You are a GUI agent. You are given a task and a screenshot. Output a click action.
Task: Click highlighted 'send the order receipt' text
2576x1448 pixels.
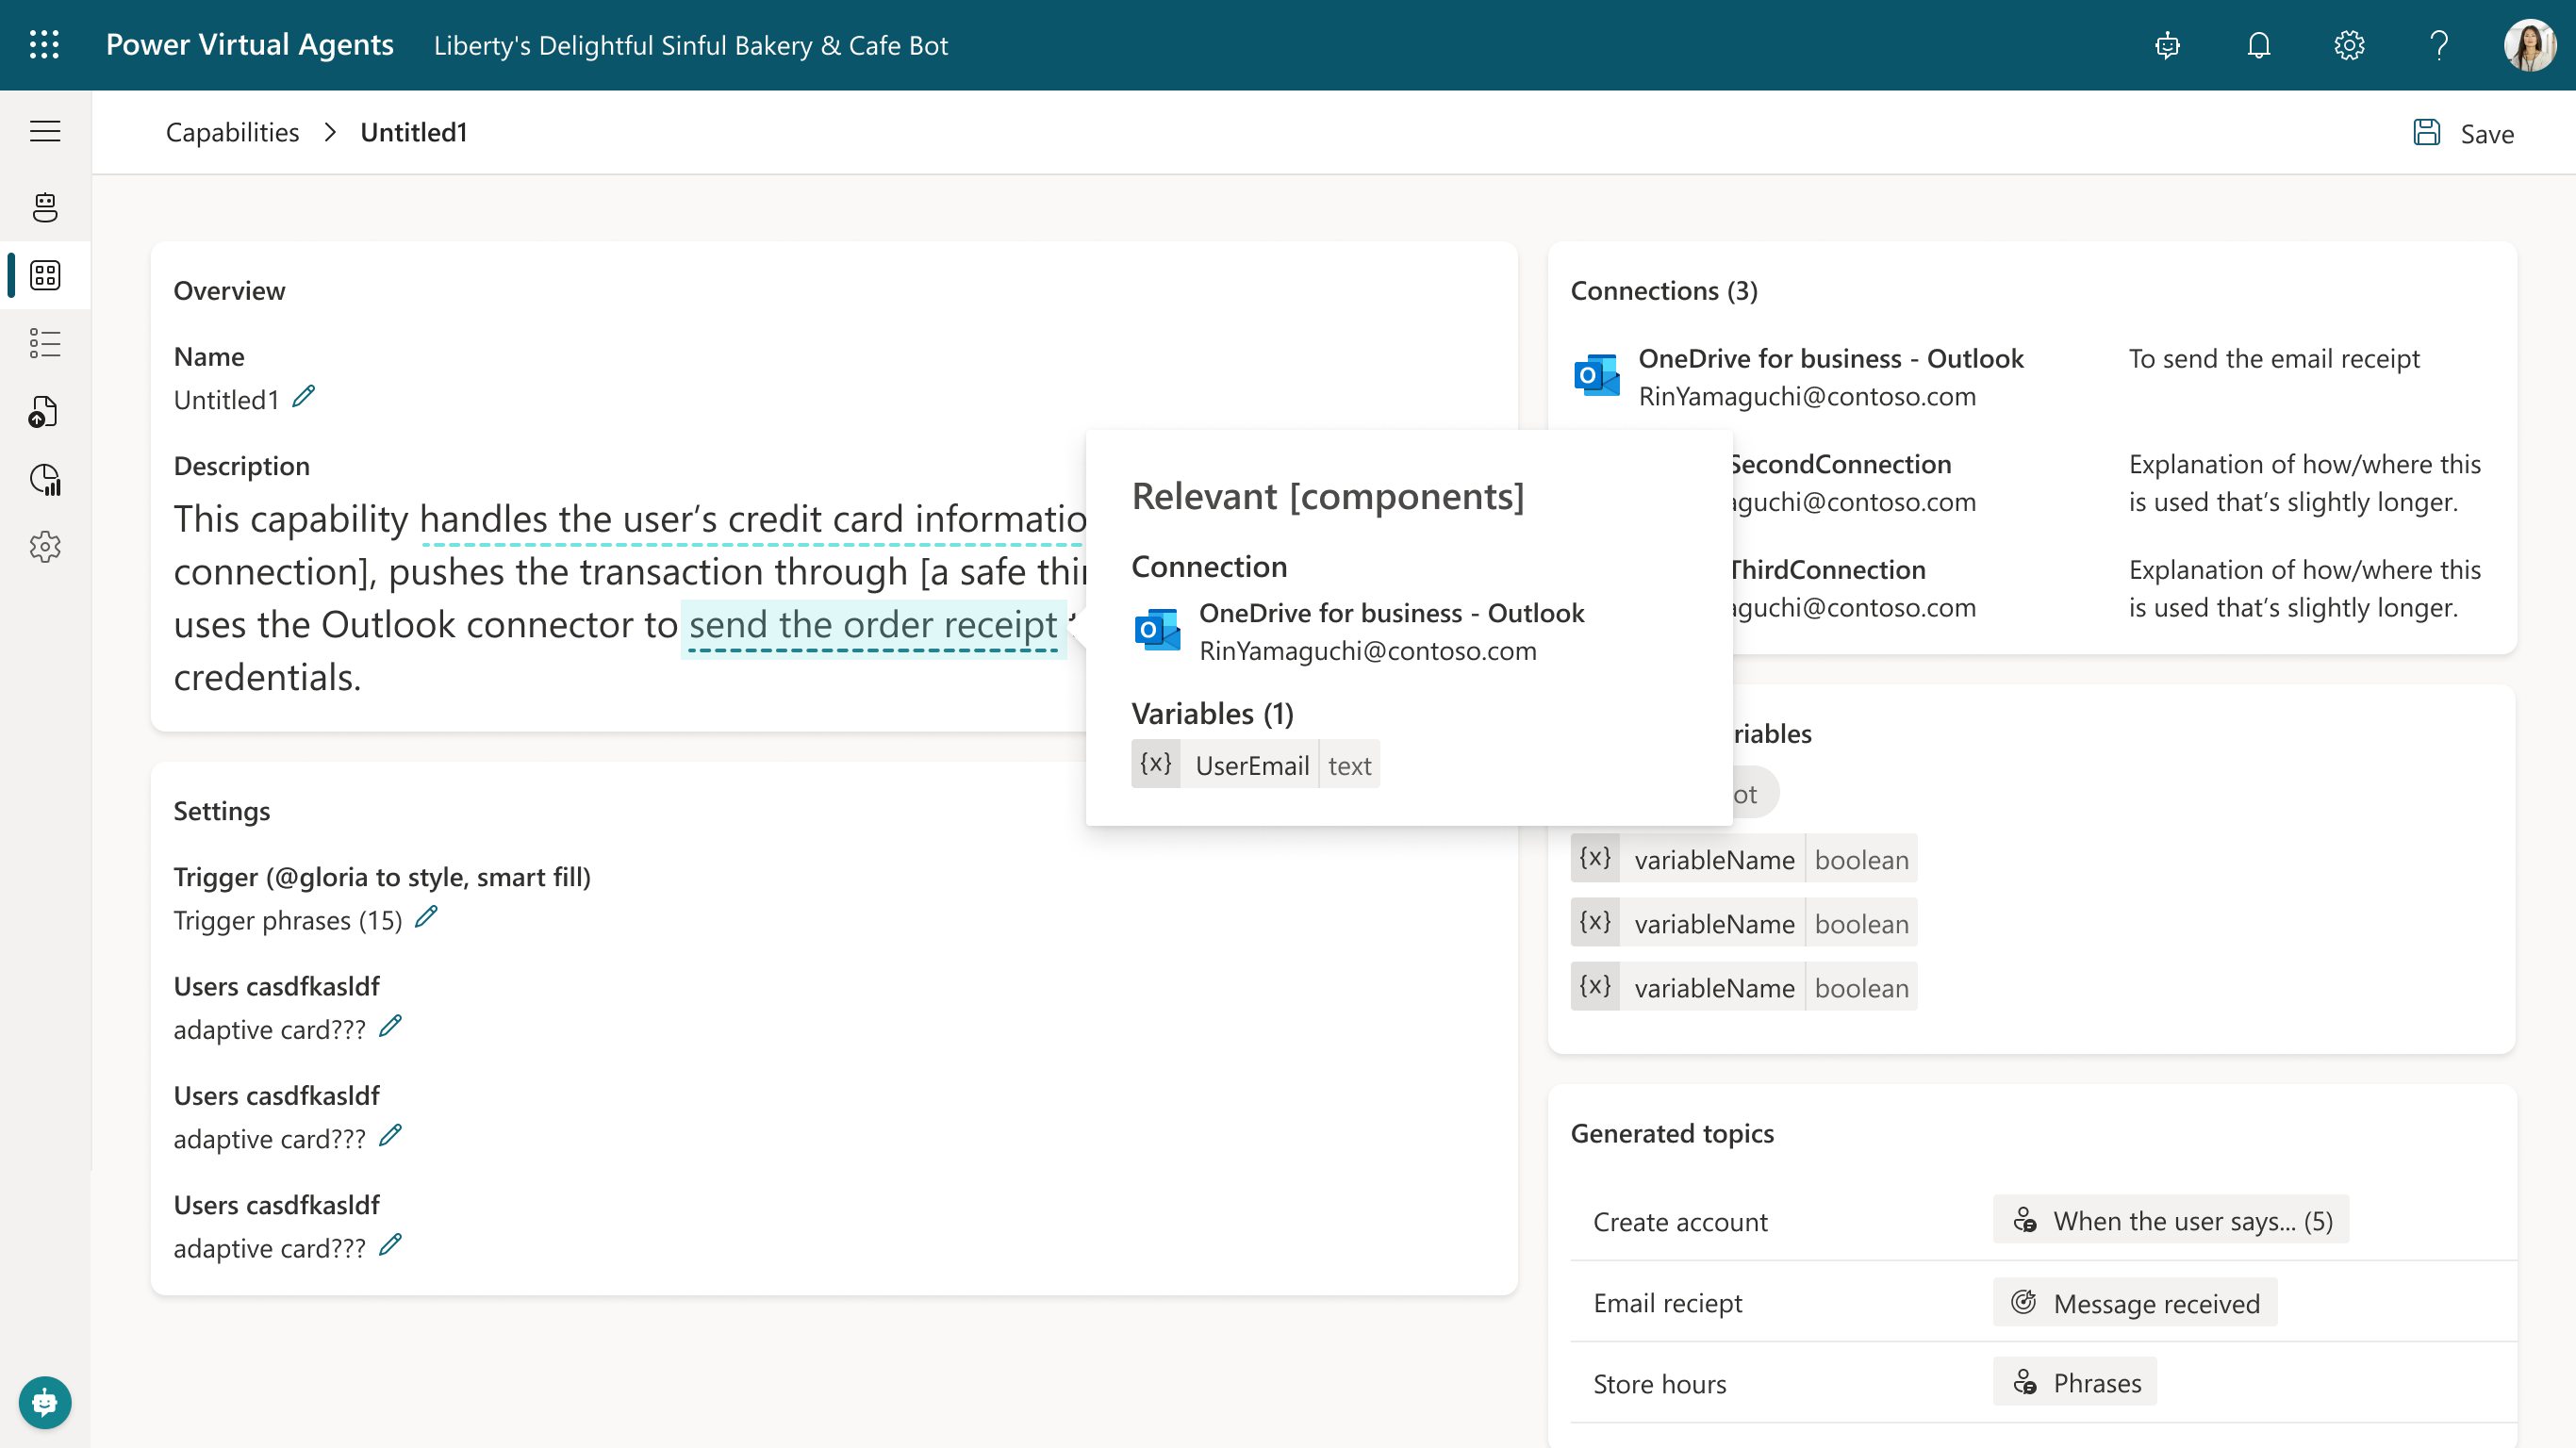click(872, 625)
